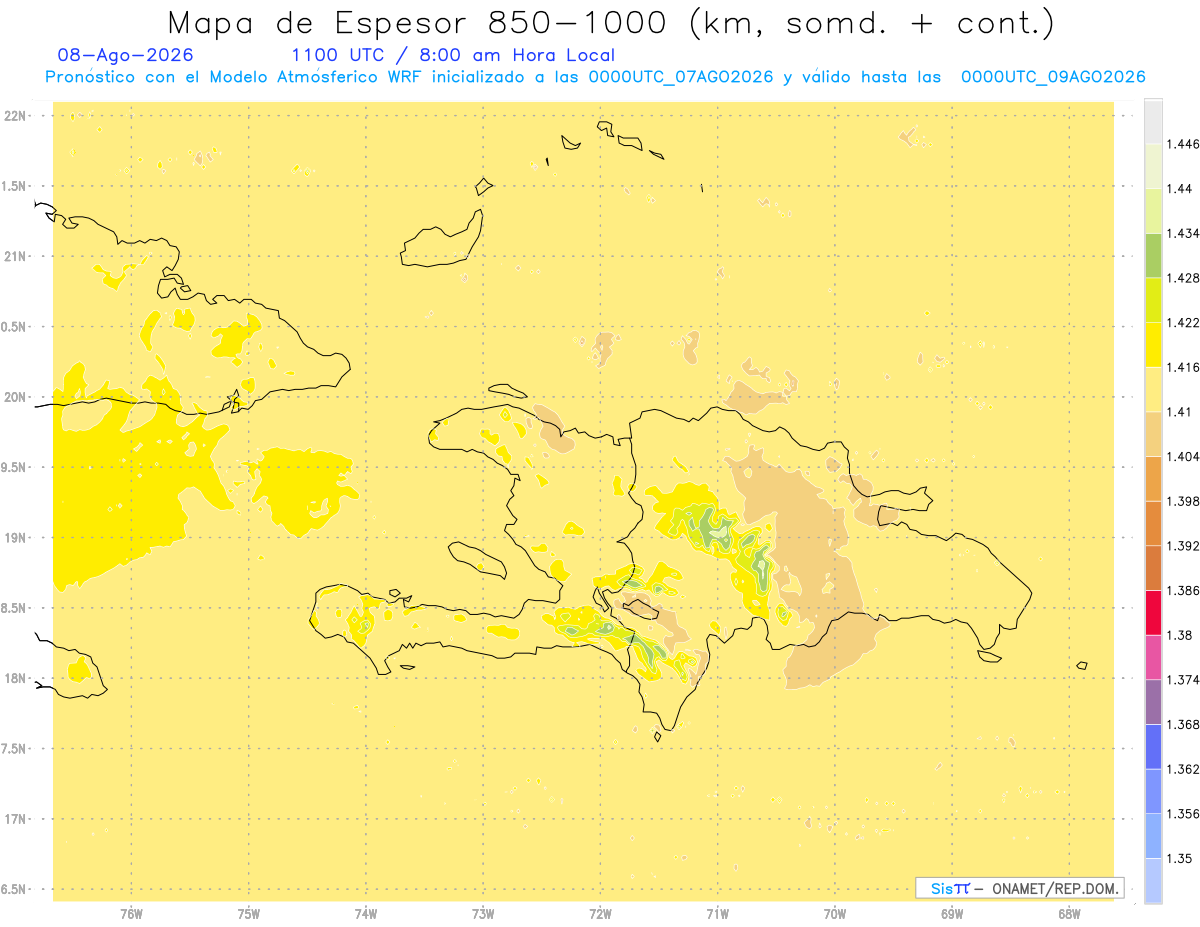
Task: Click the '21N' latitude label
Action: (17, 257)
